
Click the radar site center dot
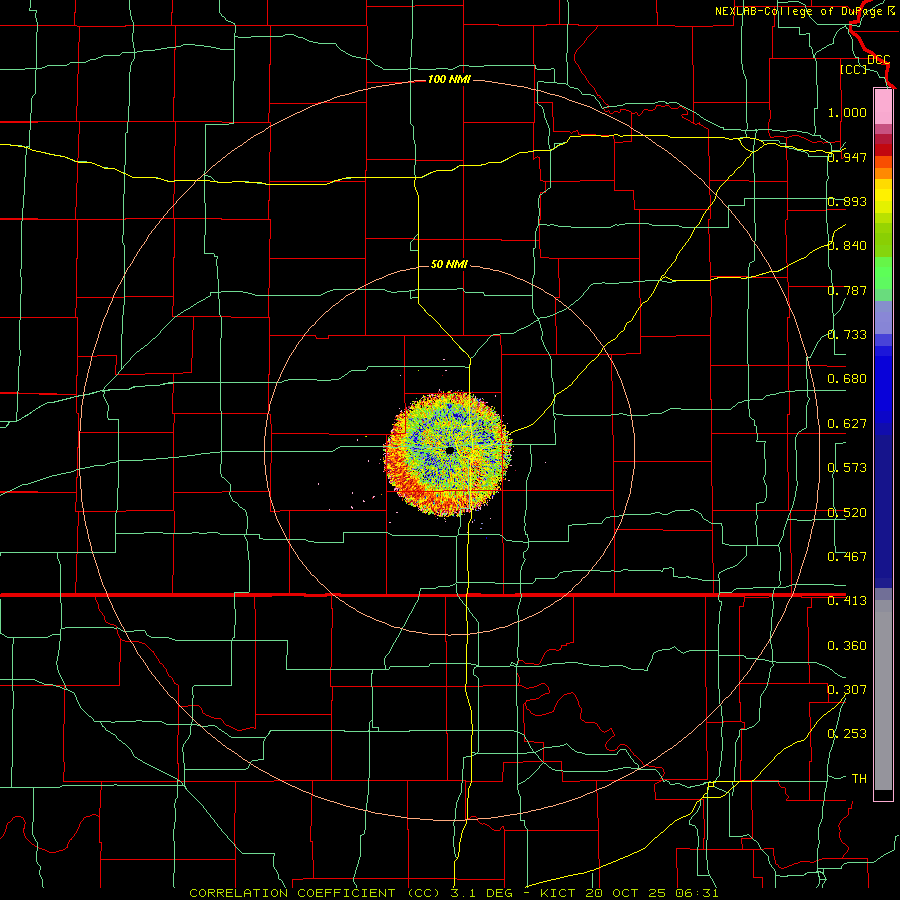[x=449, y=451]
